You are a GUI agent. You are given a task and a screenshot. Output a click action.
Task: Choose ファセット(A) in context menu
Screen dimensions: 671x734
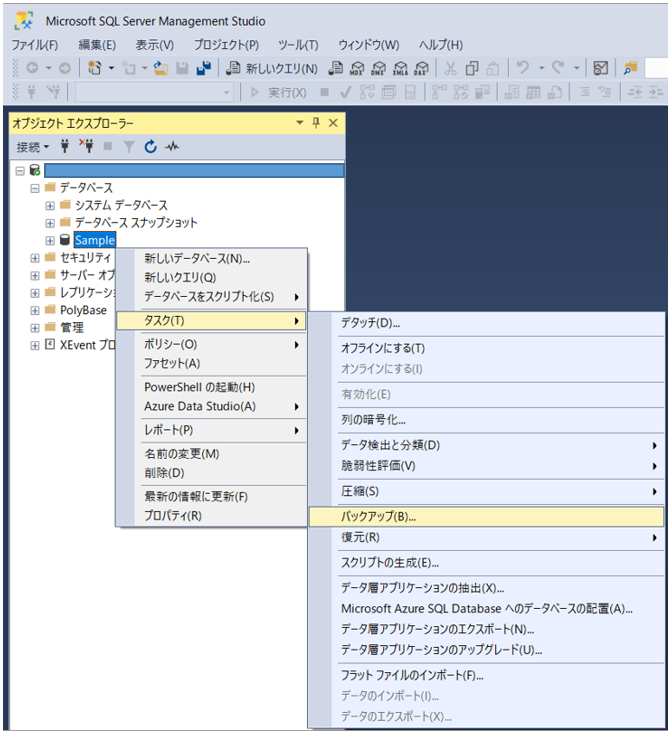pos(212,363)
